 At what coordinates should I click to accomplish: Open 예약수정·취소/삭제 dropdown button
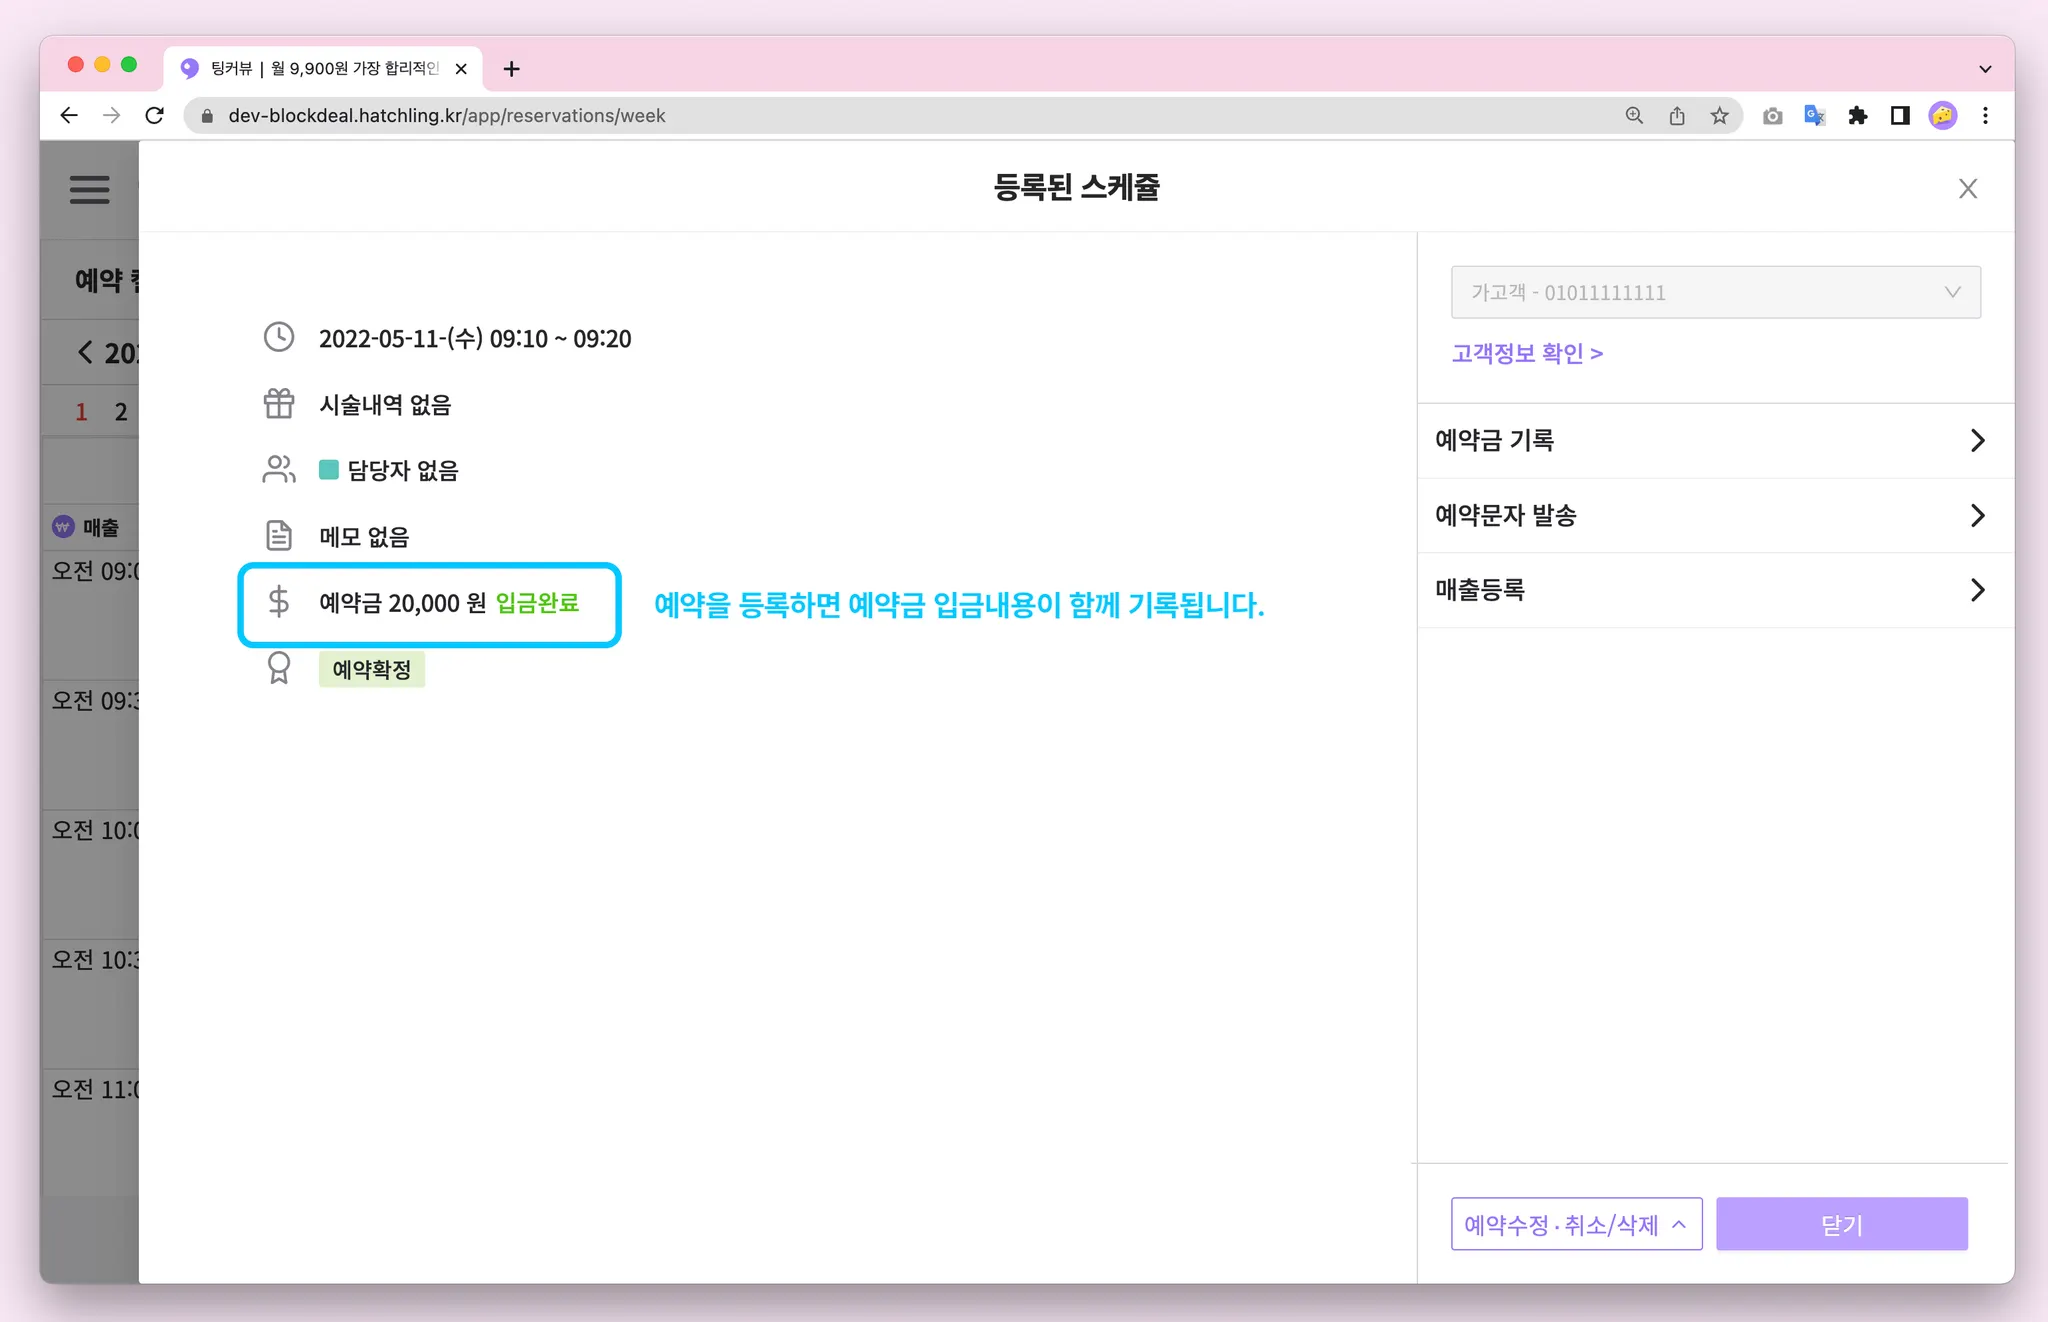pyautogui.click(x=1576, y=1224)
